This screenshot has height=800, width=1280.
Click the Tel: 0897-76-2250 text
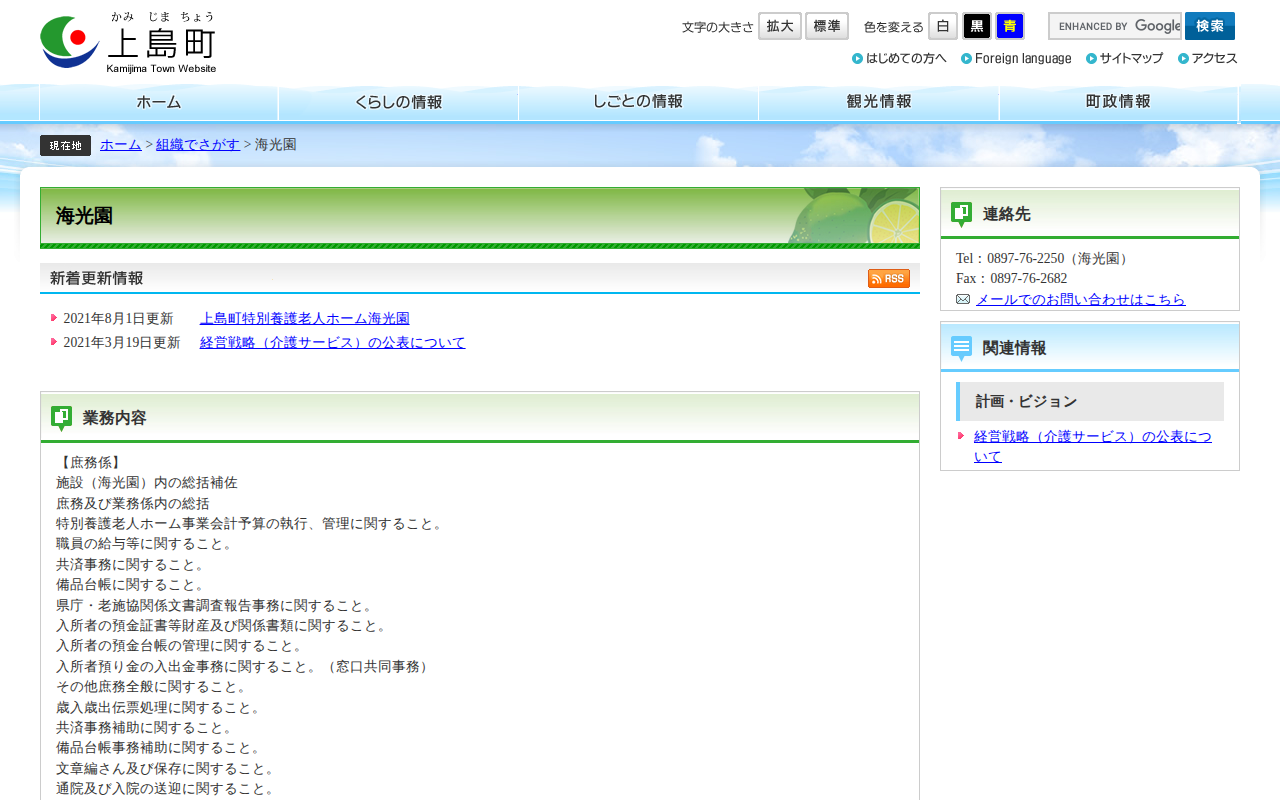[1044, 259]
